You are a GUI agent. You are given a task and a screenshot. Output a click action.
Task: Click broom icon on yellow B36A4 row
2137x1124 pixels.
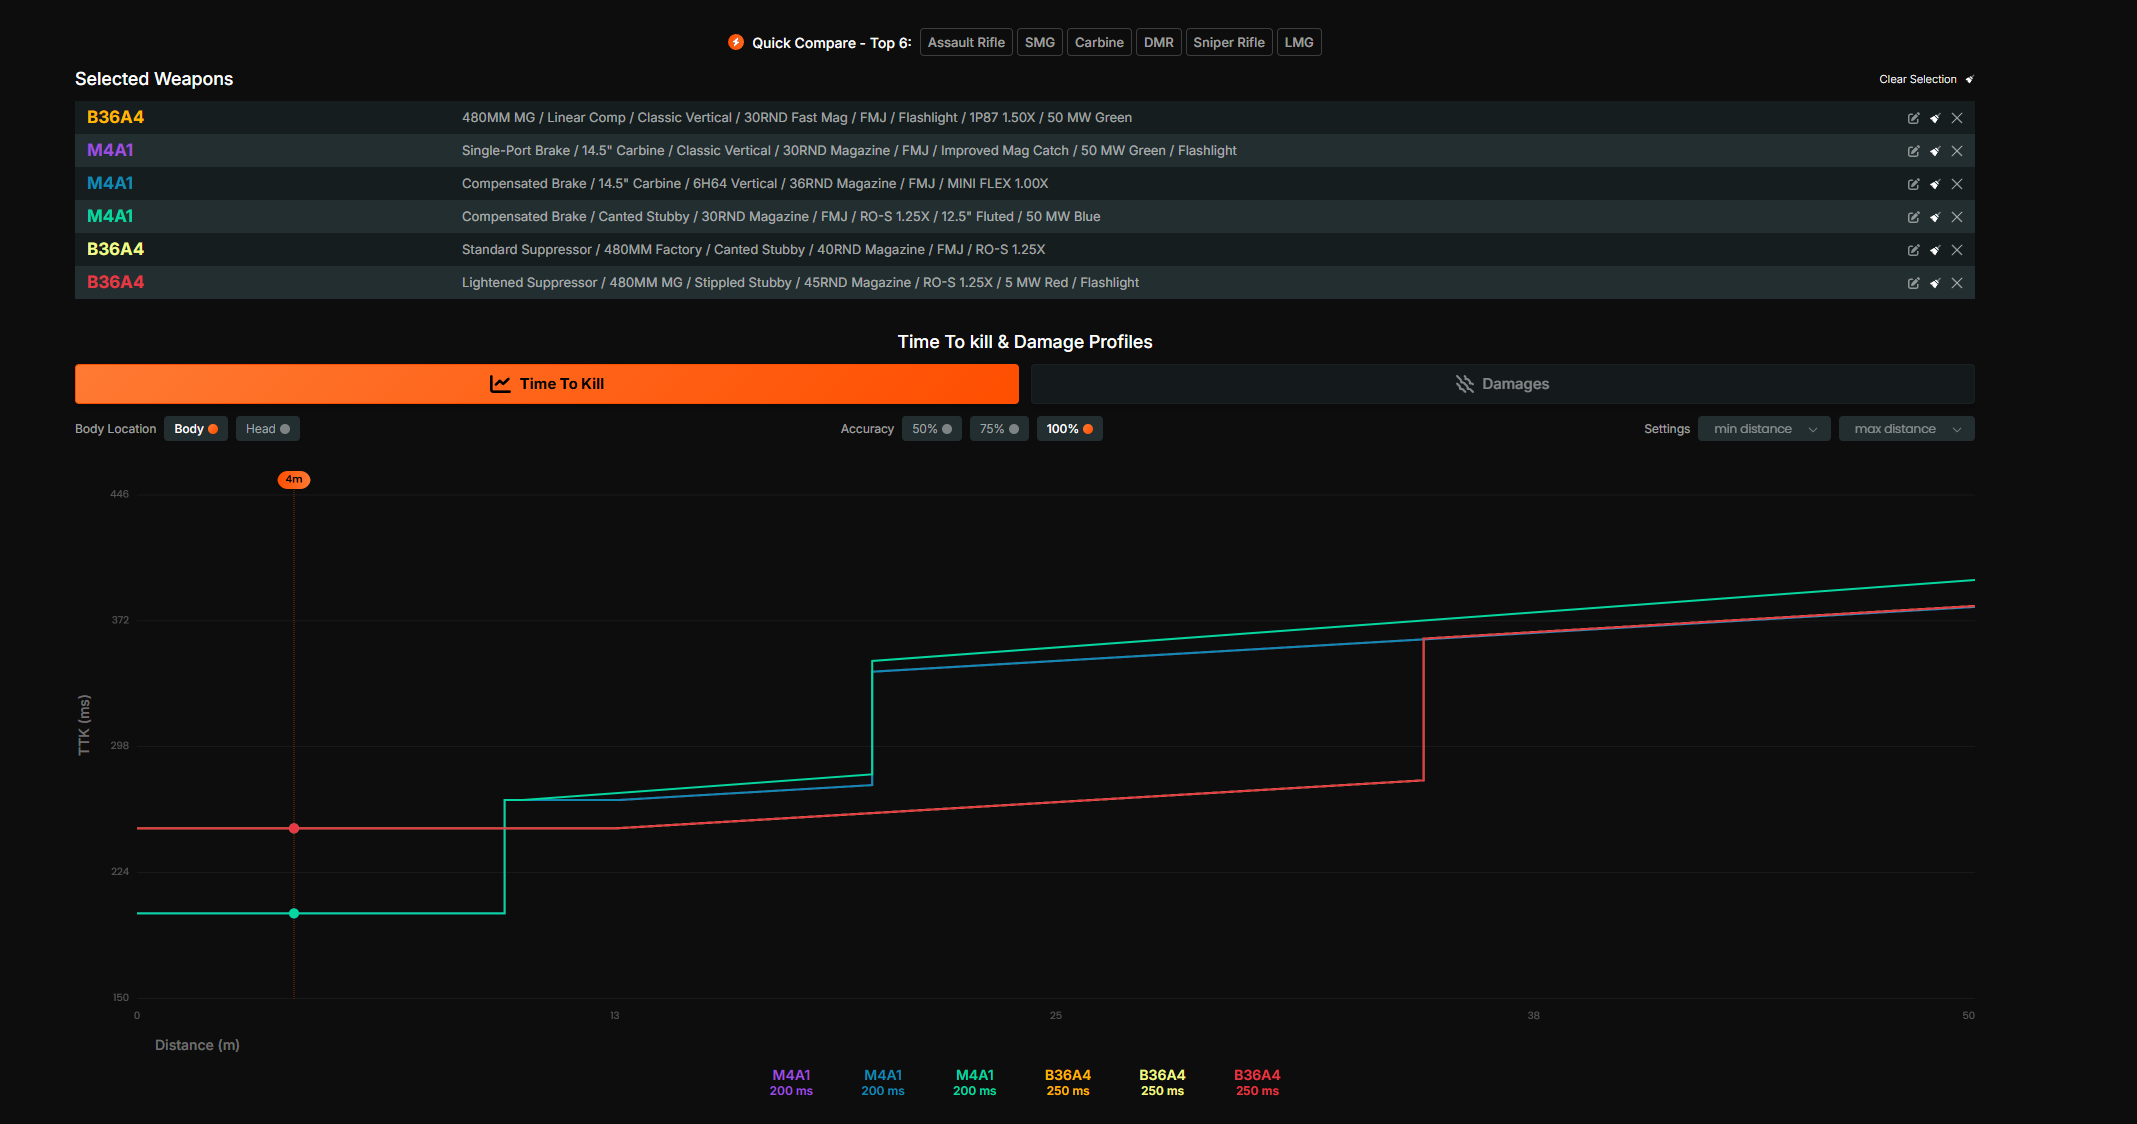(1935, 250)
